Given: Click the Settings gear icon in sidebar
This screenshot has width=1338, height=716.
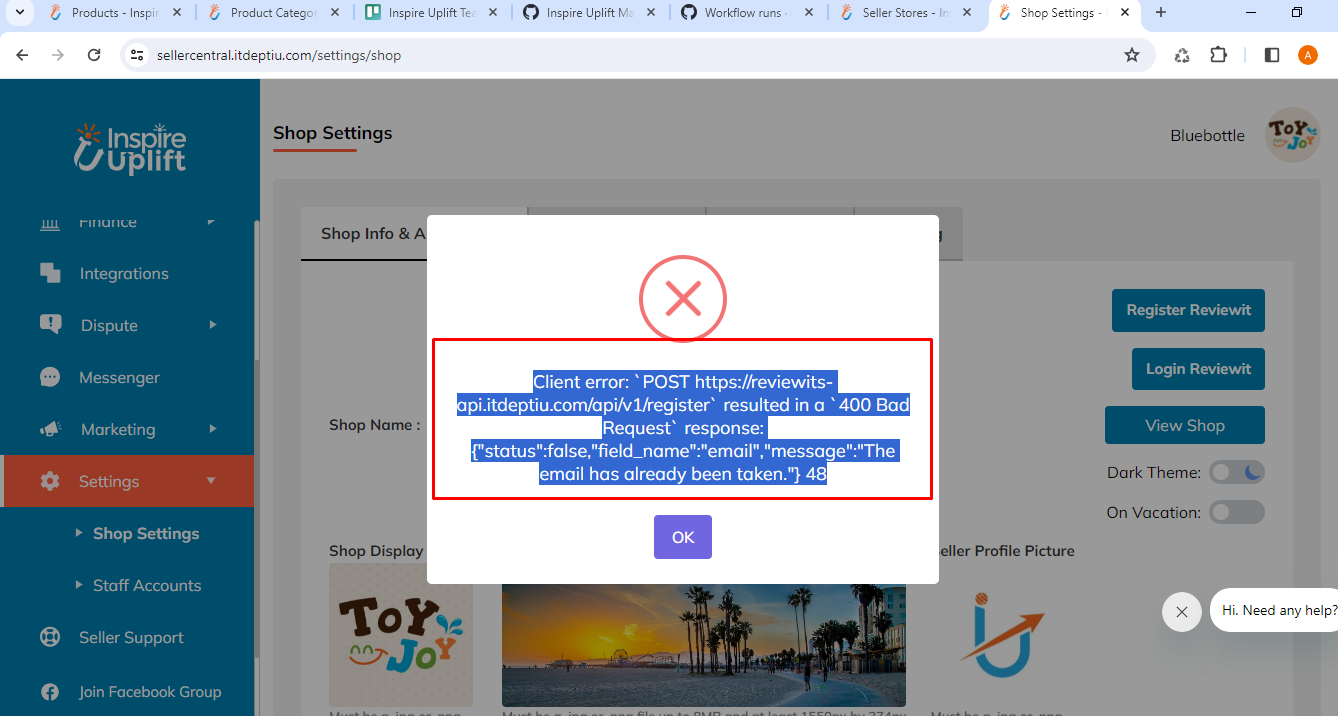Looking at the screenshot, I should point(50,481).
